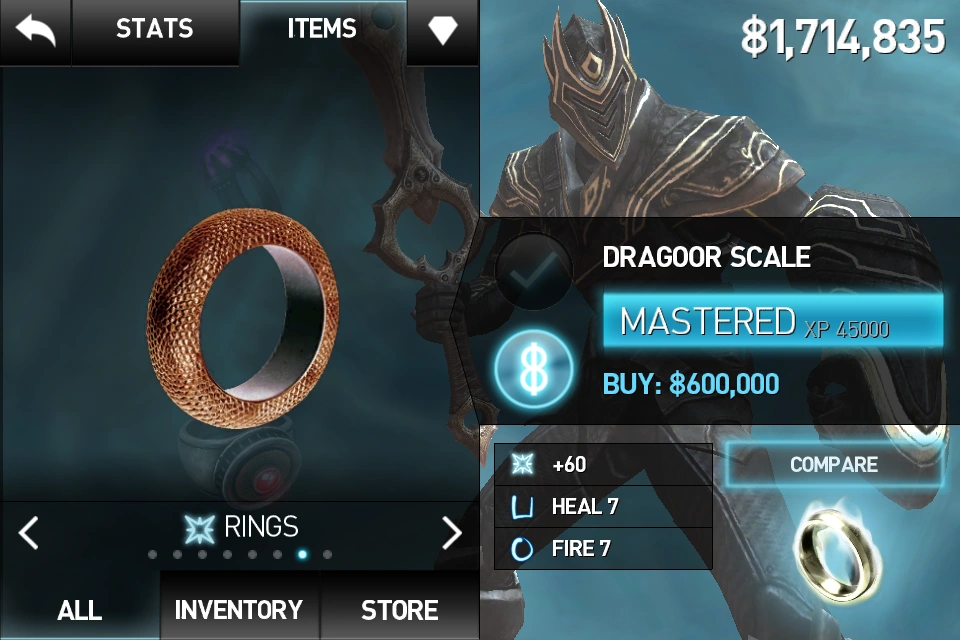Click the COMPARE button
This screenshot has height=640, width=960.
[834, 465]
